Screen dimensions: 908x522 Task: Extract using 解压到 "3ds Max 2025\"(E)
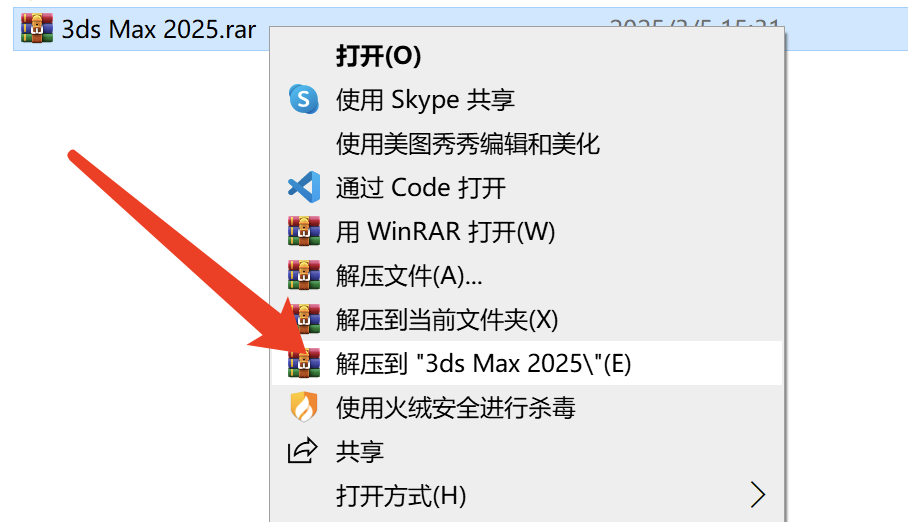pos(484,364)
